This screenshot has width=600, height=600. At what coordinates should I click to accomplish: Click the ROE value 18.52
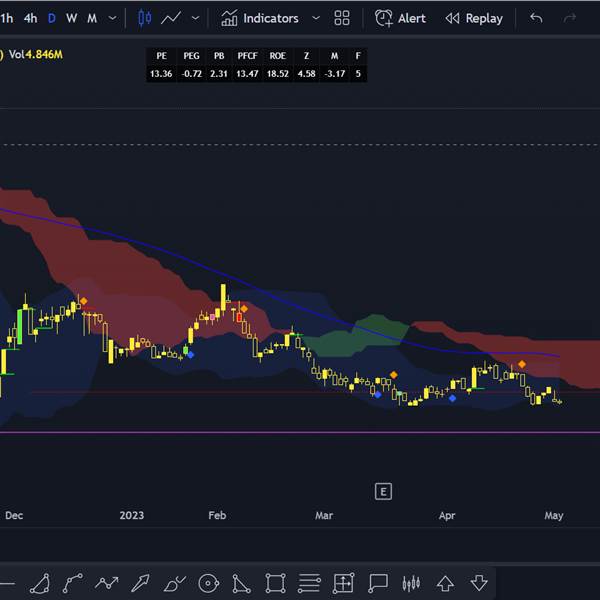277,73
